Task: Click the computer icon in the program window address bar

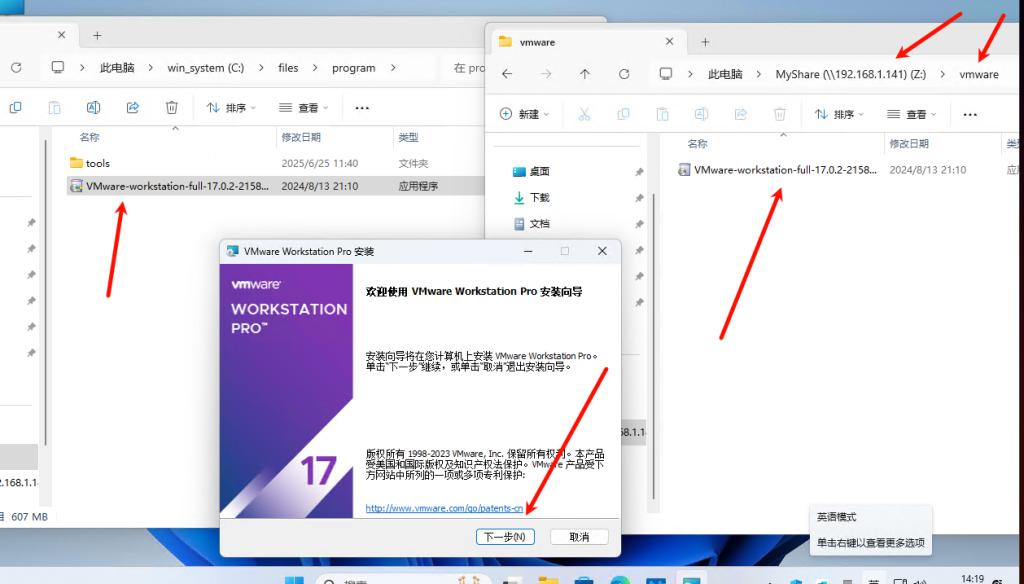Action: click(57, 68)
